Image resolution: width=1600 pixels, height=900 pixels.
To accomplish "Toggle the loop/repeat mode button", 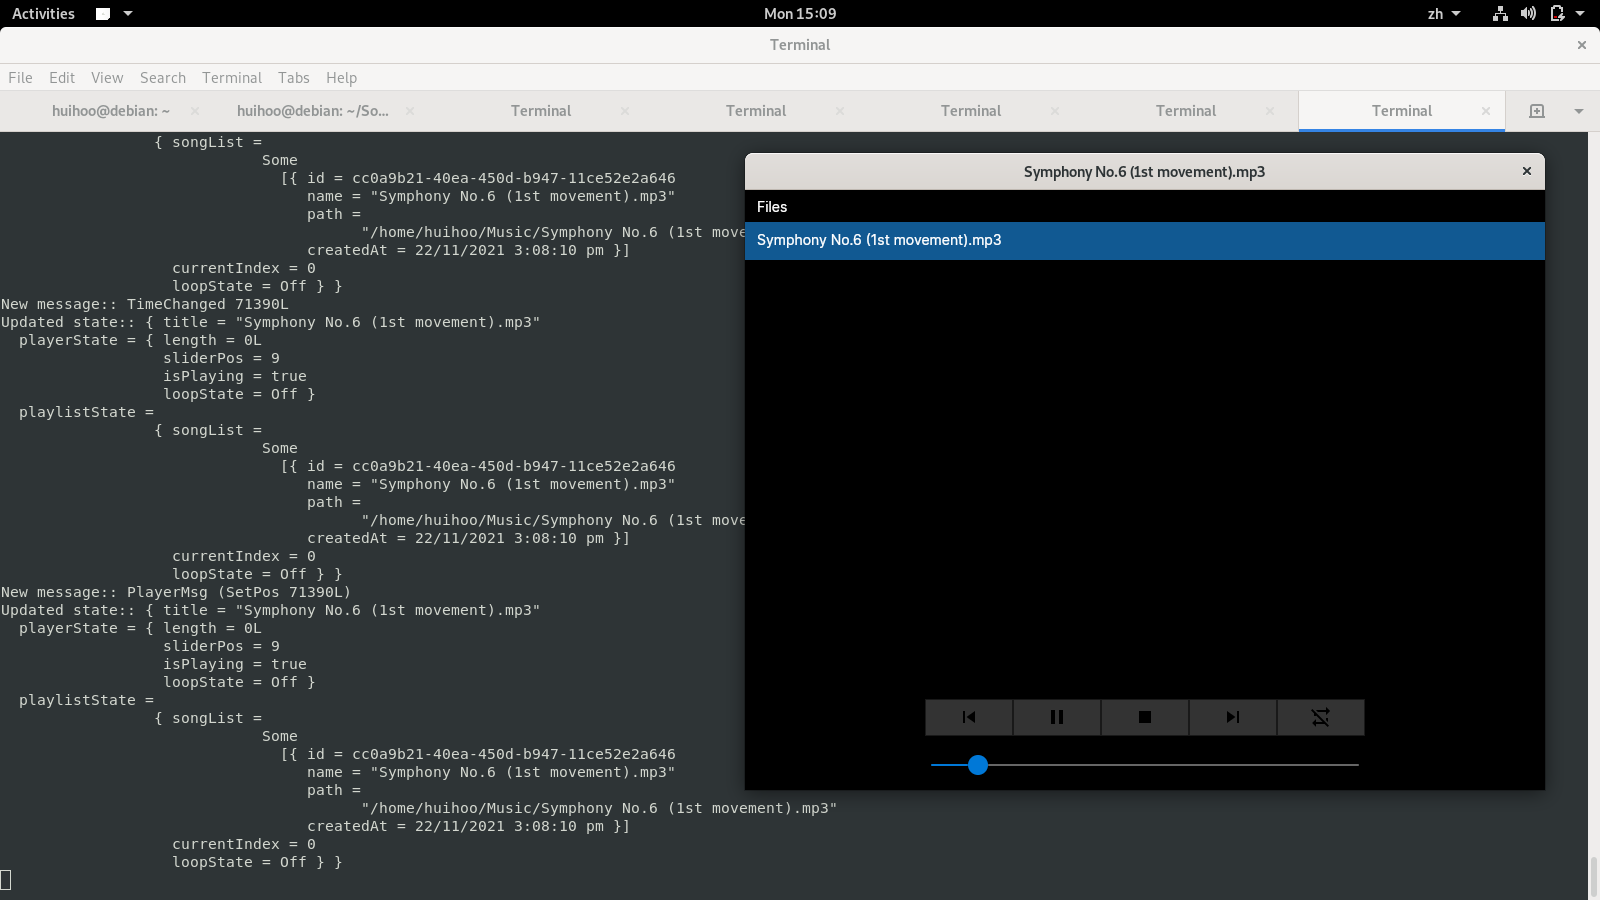I will coord(1320,717).
